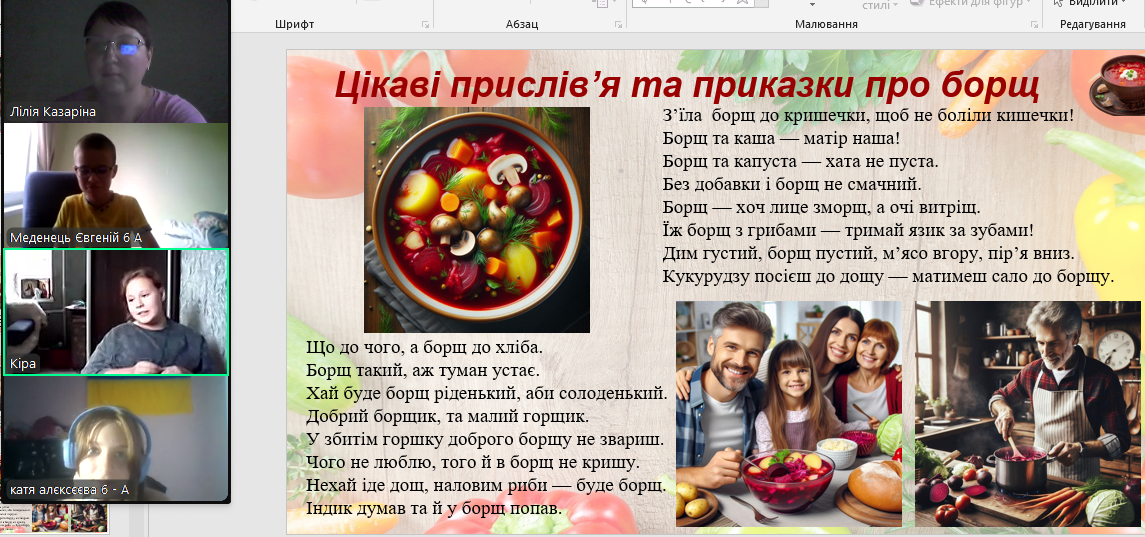Image resolution: width=1145 pixels, height=537 pixels.
Task: Click the Редагування group label
Action: click(1092, 25)
